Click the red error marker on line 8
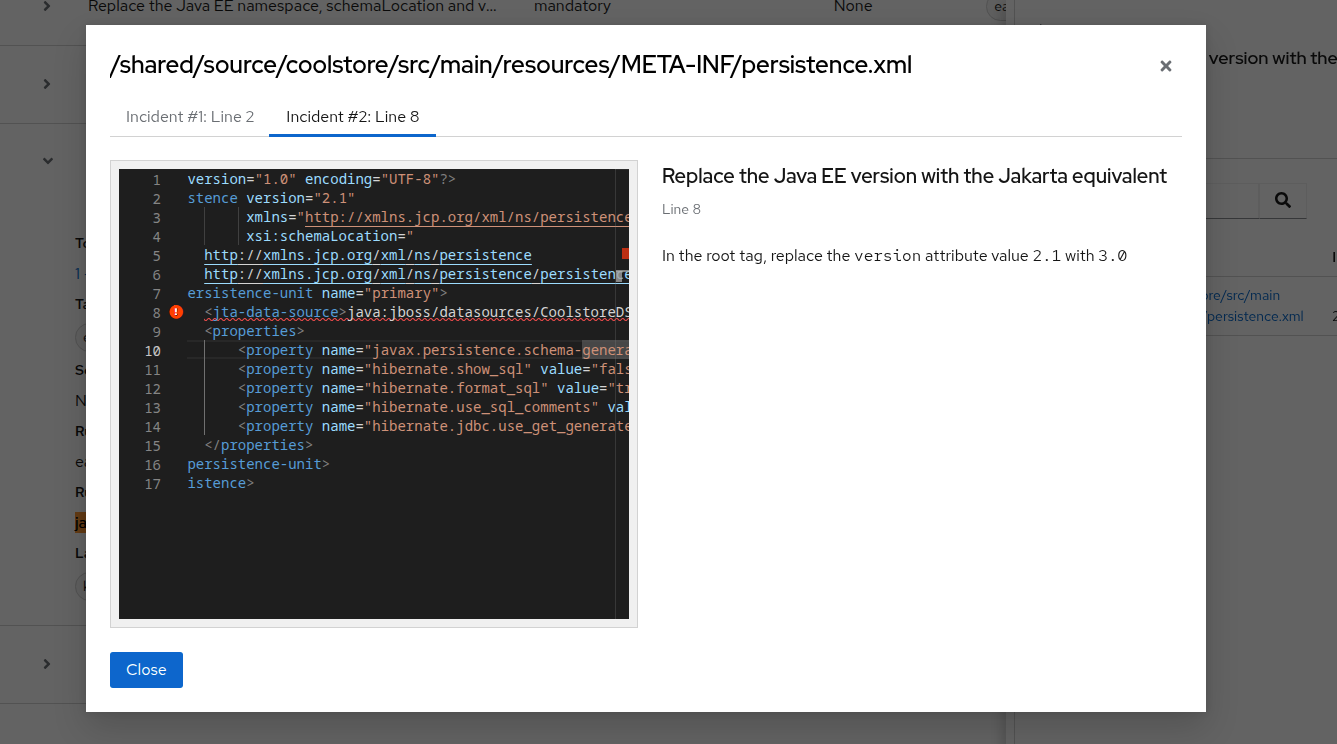1337x744 pixels. [x=177, y=312]
